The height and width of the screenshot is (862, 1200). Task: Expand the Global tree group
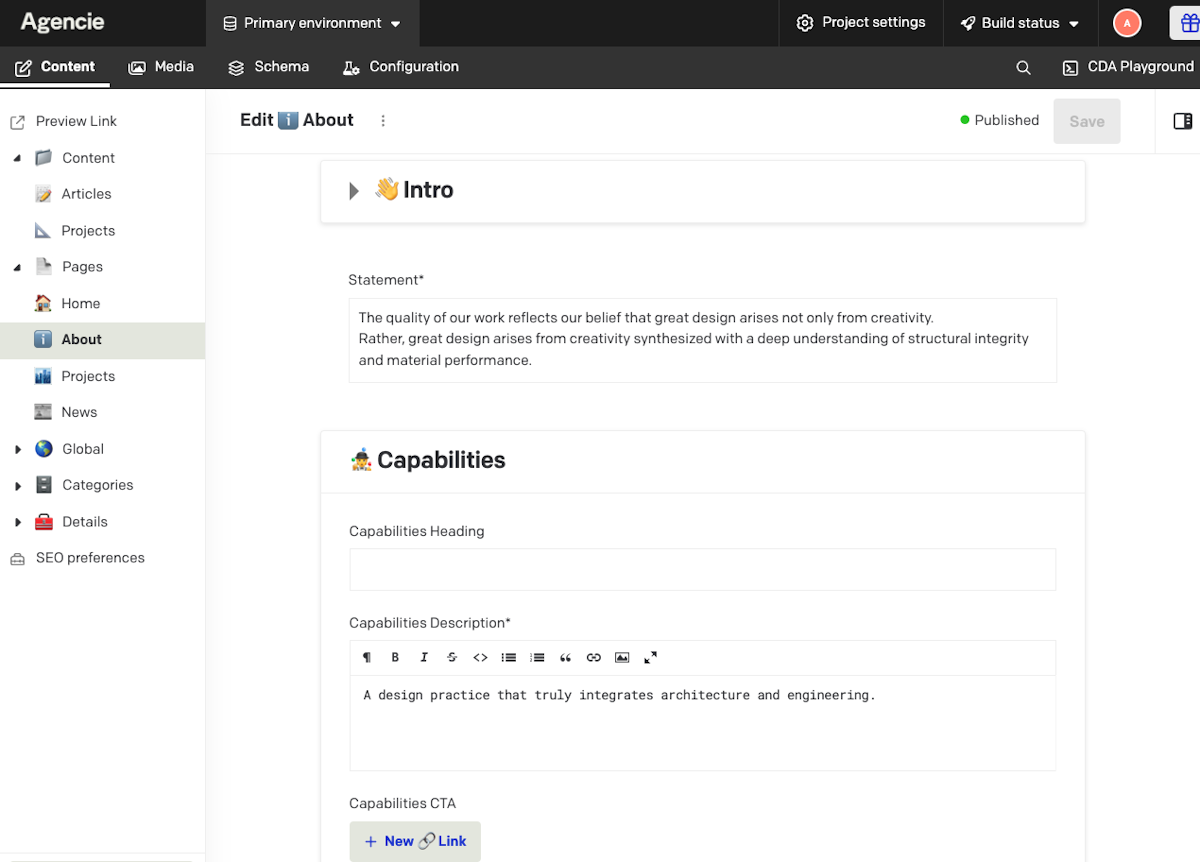click(18, 450)
